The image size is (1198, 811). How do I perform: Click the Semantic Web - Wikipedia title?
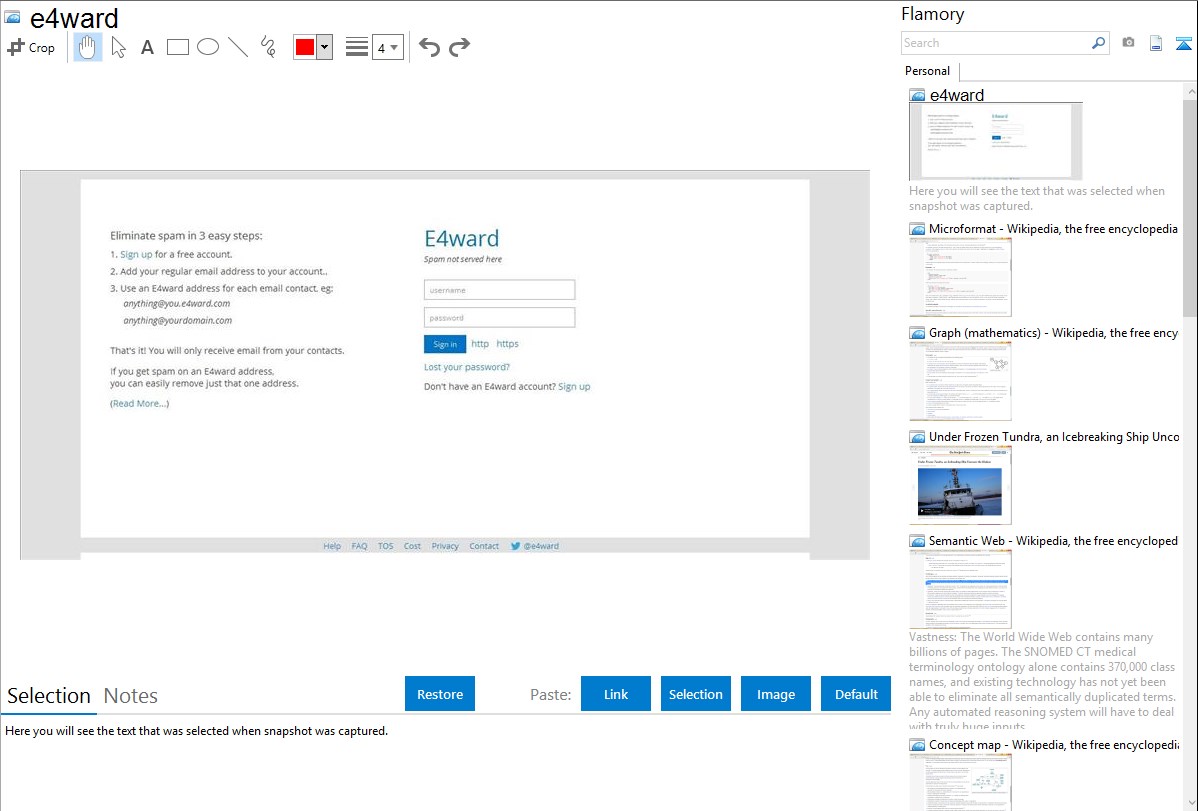click(1053, 540)
